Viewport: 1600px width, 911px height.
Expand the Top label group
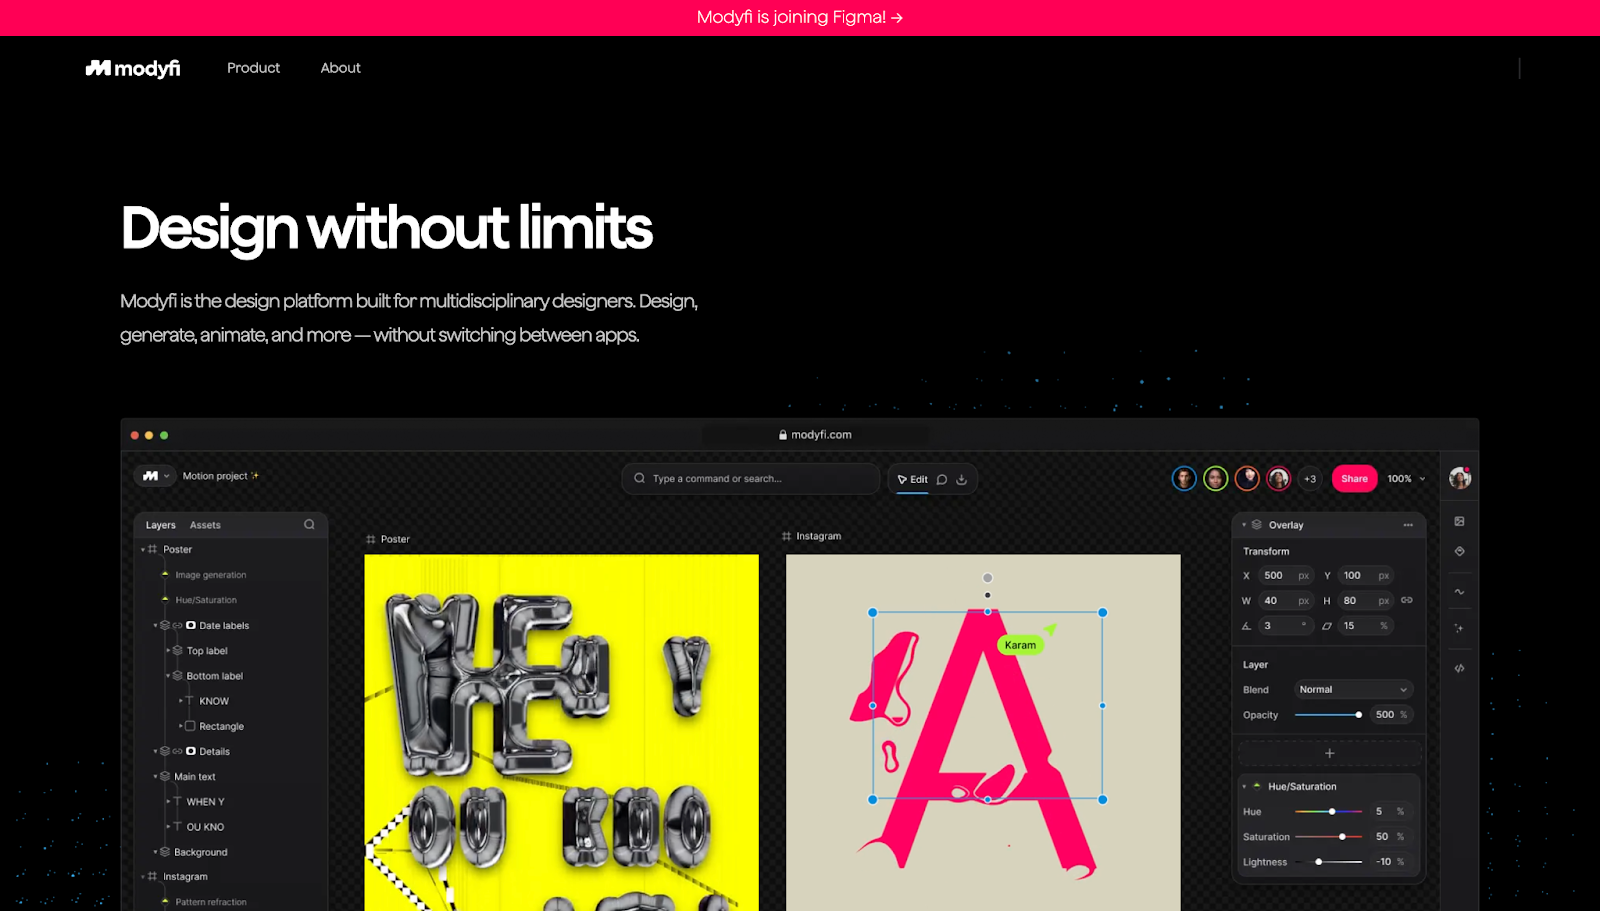pyautogui.click(x=168, y=651)
